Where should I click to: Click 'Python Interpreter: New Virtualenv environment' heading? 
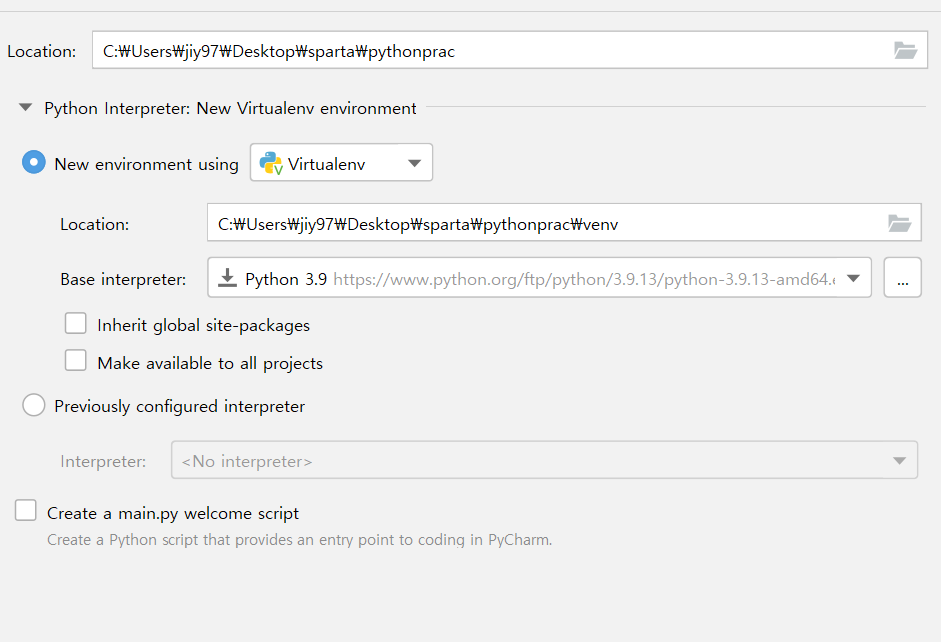[230, 109]
